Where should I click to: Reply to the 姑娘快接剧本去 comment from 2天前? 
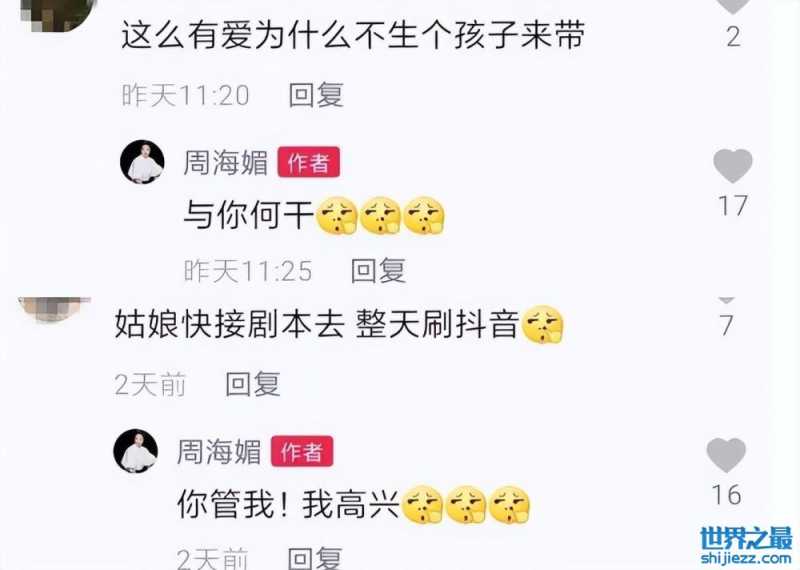(253, 384)
